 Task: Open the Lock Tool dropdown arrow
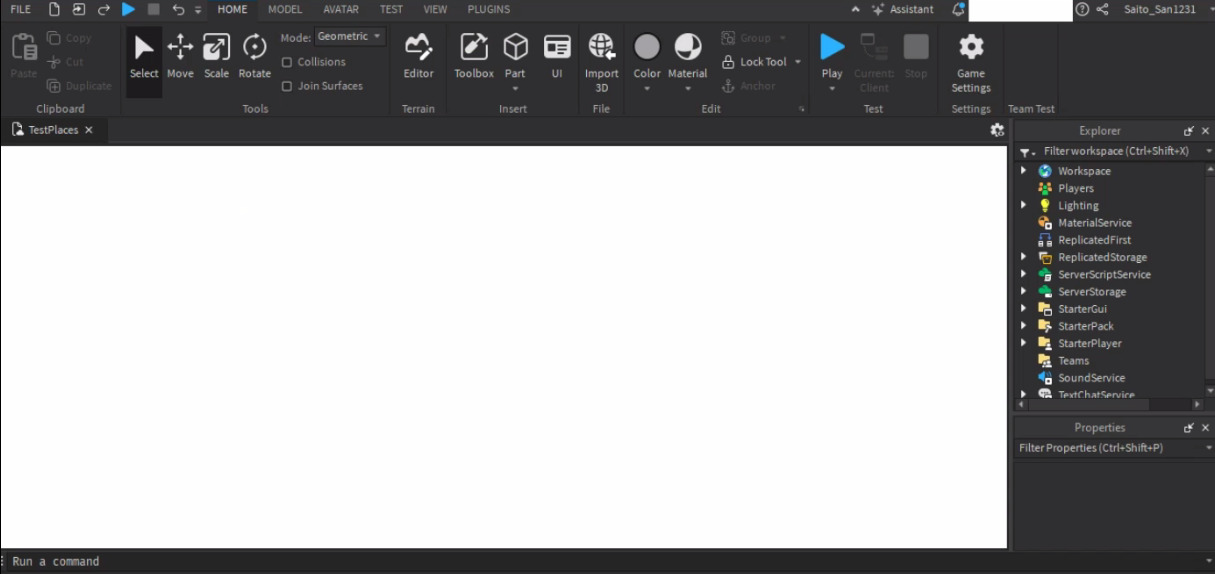[x=798, y=62]
